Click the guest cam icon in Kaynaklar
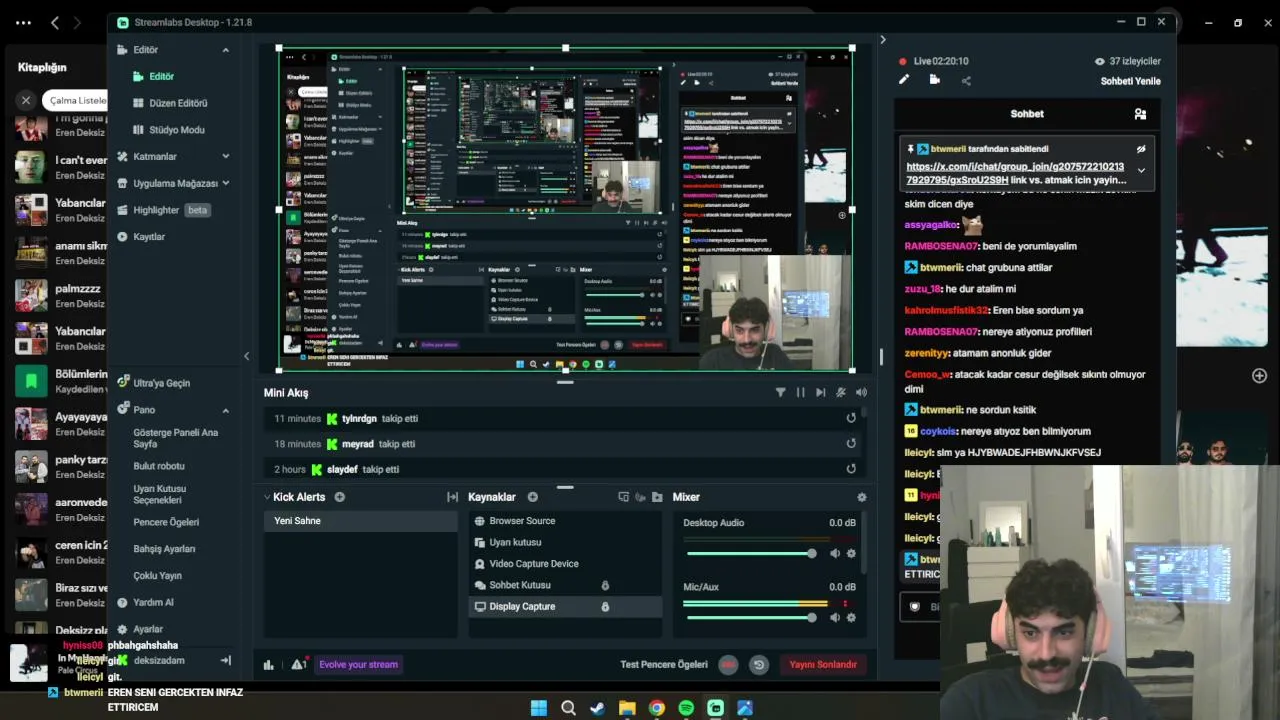This screenshot has width=1280, height=720. point(640,497)
